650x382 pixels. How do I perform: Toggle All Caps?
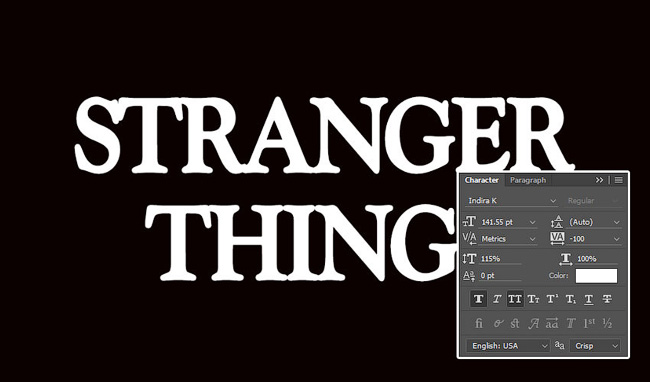coord(515,299)
